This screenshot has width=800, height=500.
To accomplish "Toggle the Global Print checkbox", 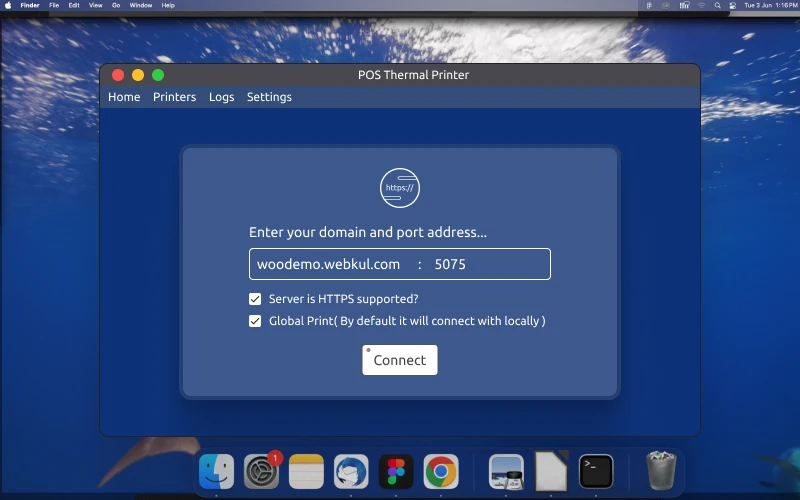I will point(255,321).
